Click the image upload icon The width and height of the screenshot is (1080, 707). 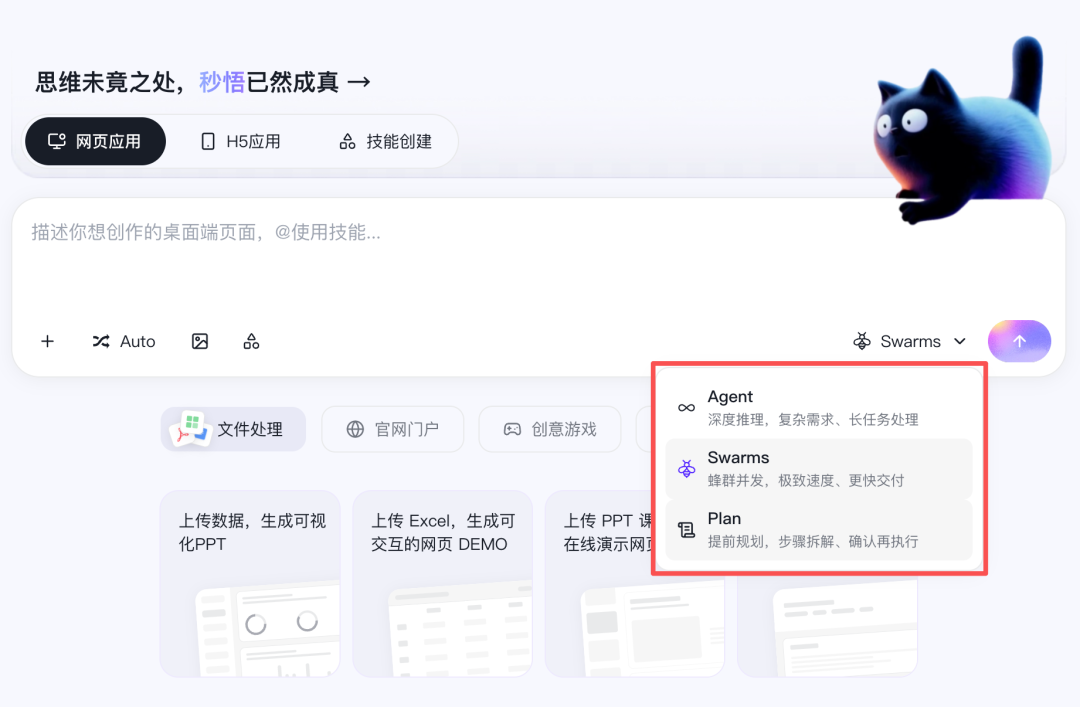tap(200, 341)
